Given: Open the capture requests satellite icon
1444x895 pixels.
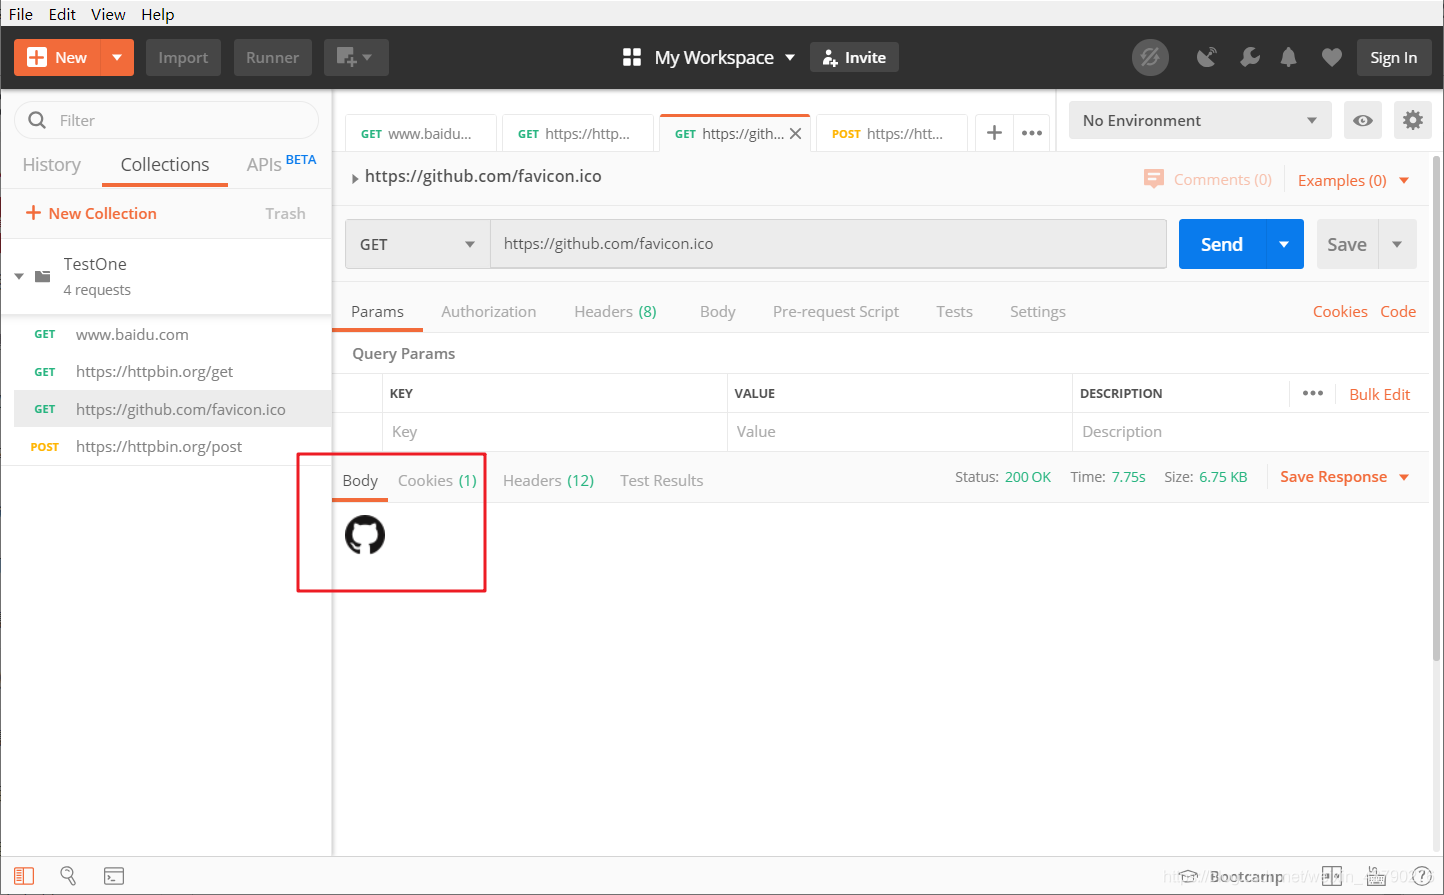Looking at the screenshot, I should [x=1208, y=58].
